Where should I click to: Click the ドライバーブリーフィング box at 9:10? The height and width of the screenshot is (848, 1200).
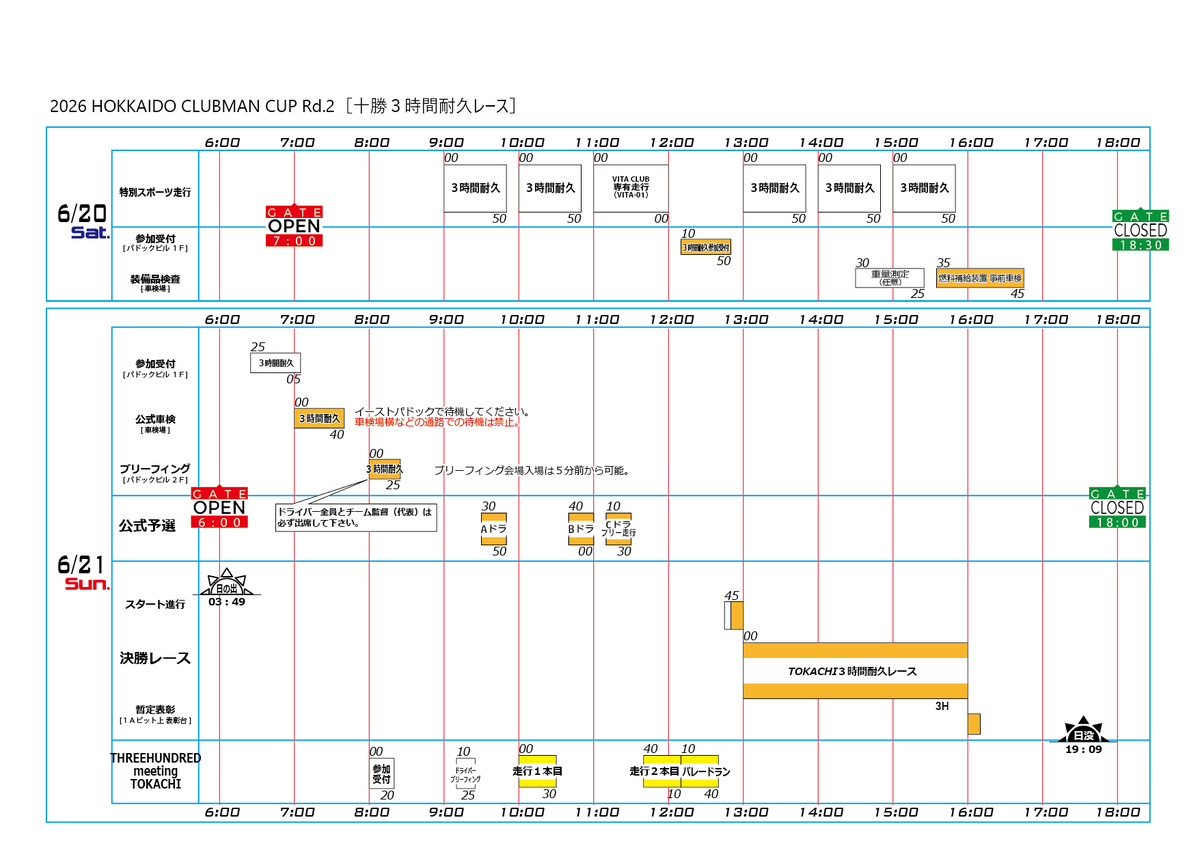pyautogui.click(x=466, y=773)
